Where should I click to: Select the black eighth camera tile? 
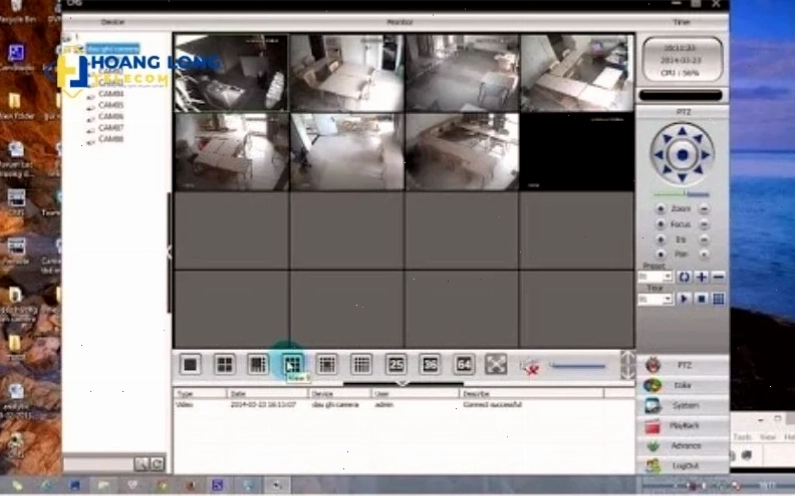click(577, 152)
